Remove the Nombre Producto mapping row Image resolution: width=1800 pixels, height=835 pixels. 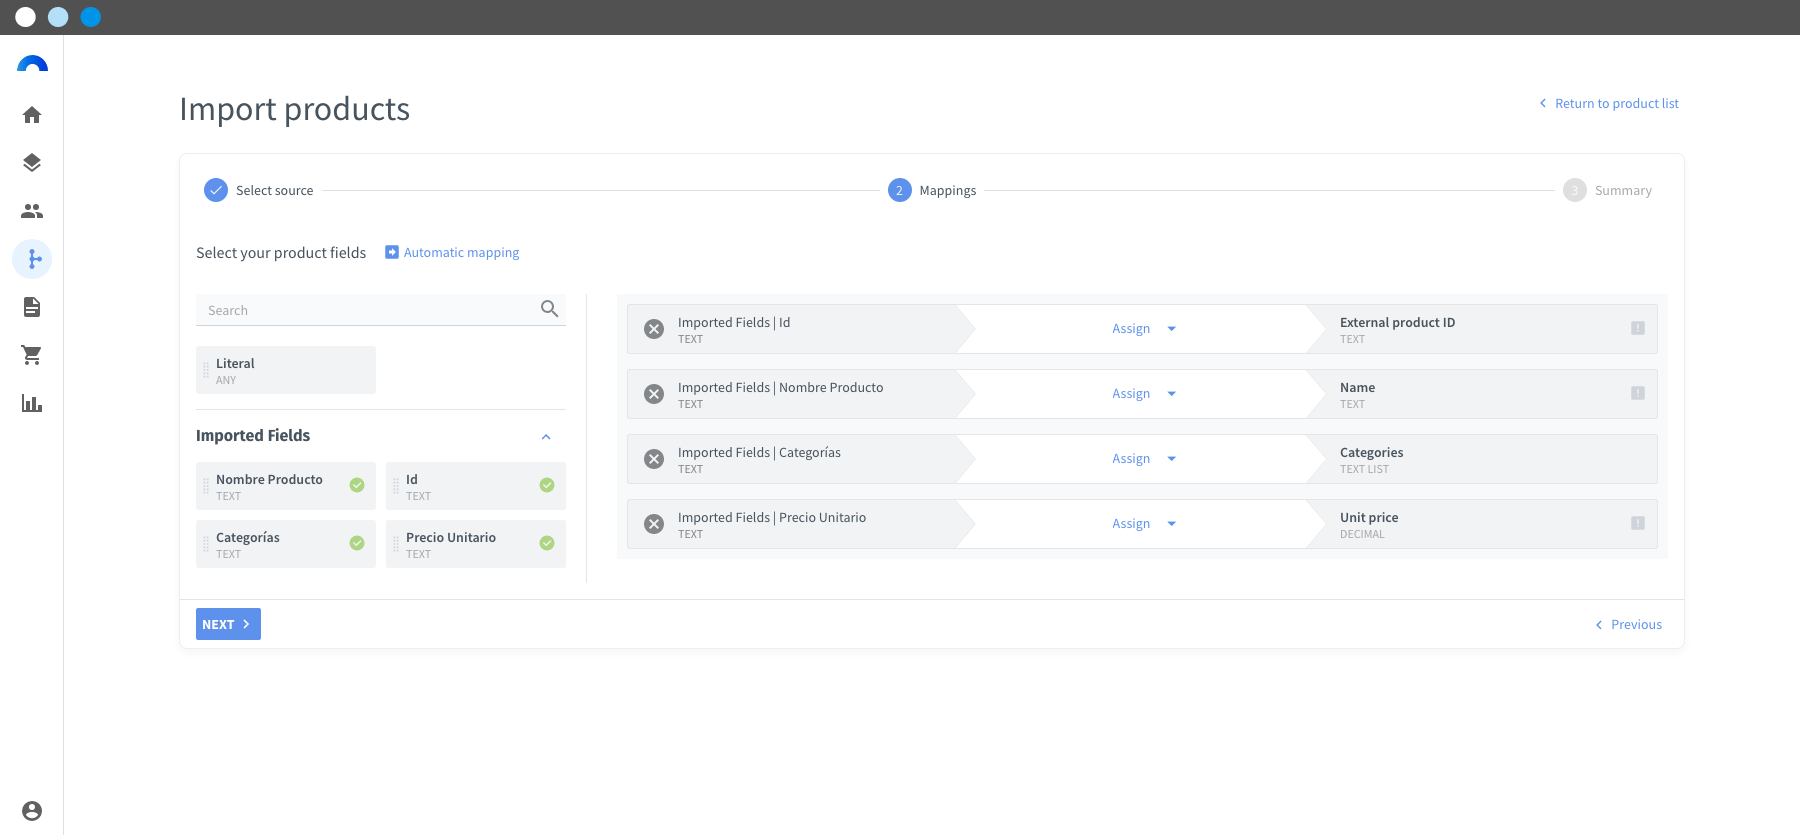coord(654,394)
